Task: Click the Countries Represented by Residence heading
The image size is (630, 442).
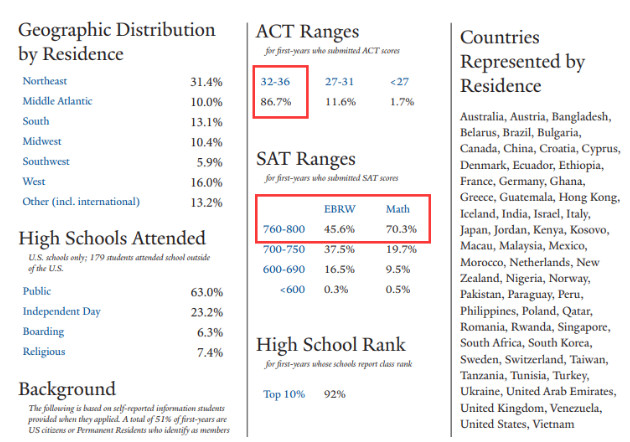Action: (x=522, y=62)
